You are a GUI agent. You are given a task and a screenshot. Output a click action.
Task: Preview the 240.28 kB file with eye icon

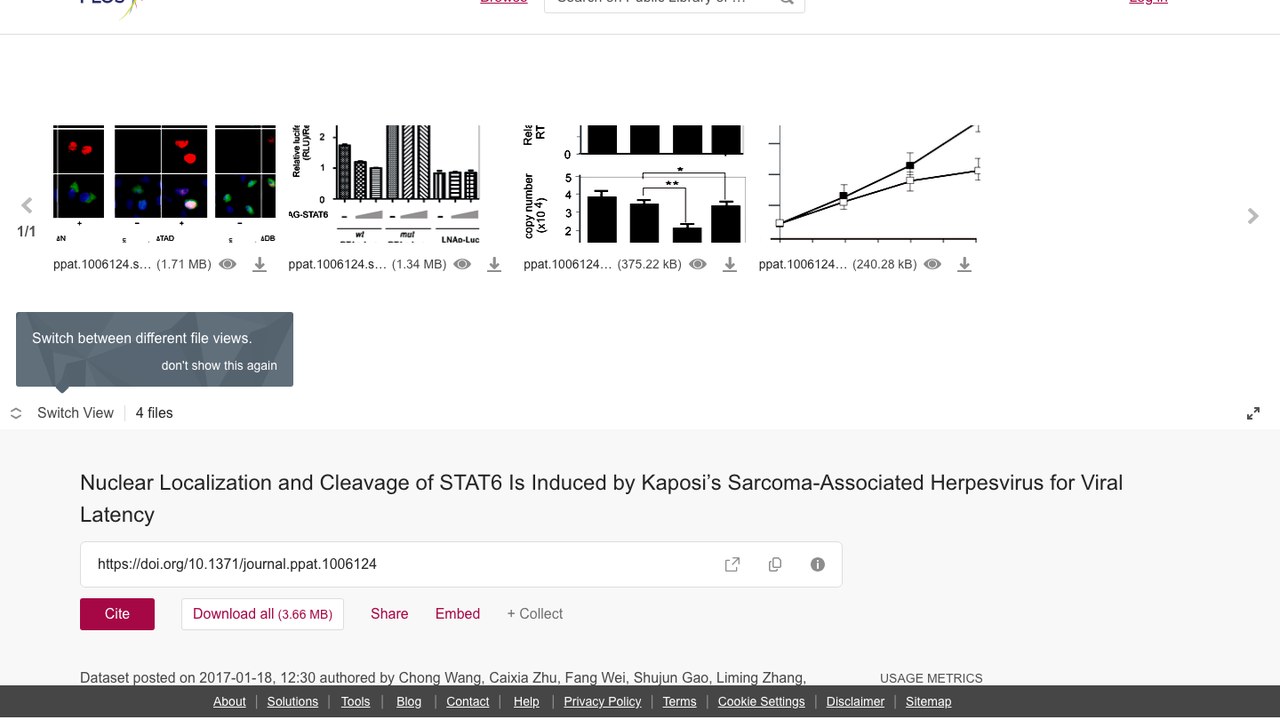point(932,264)
